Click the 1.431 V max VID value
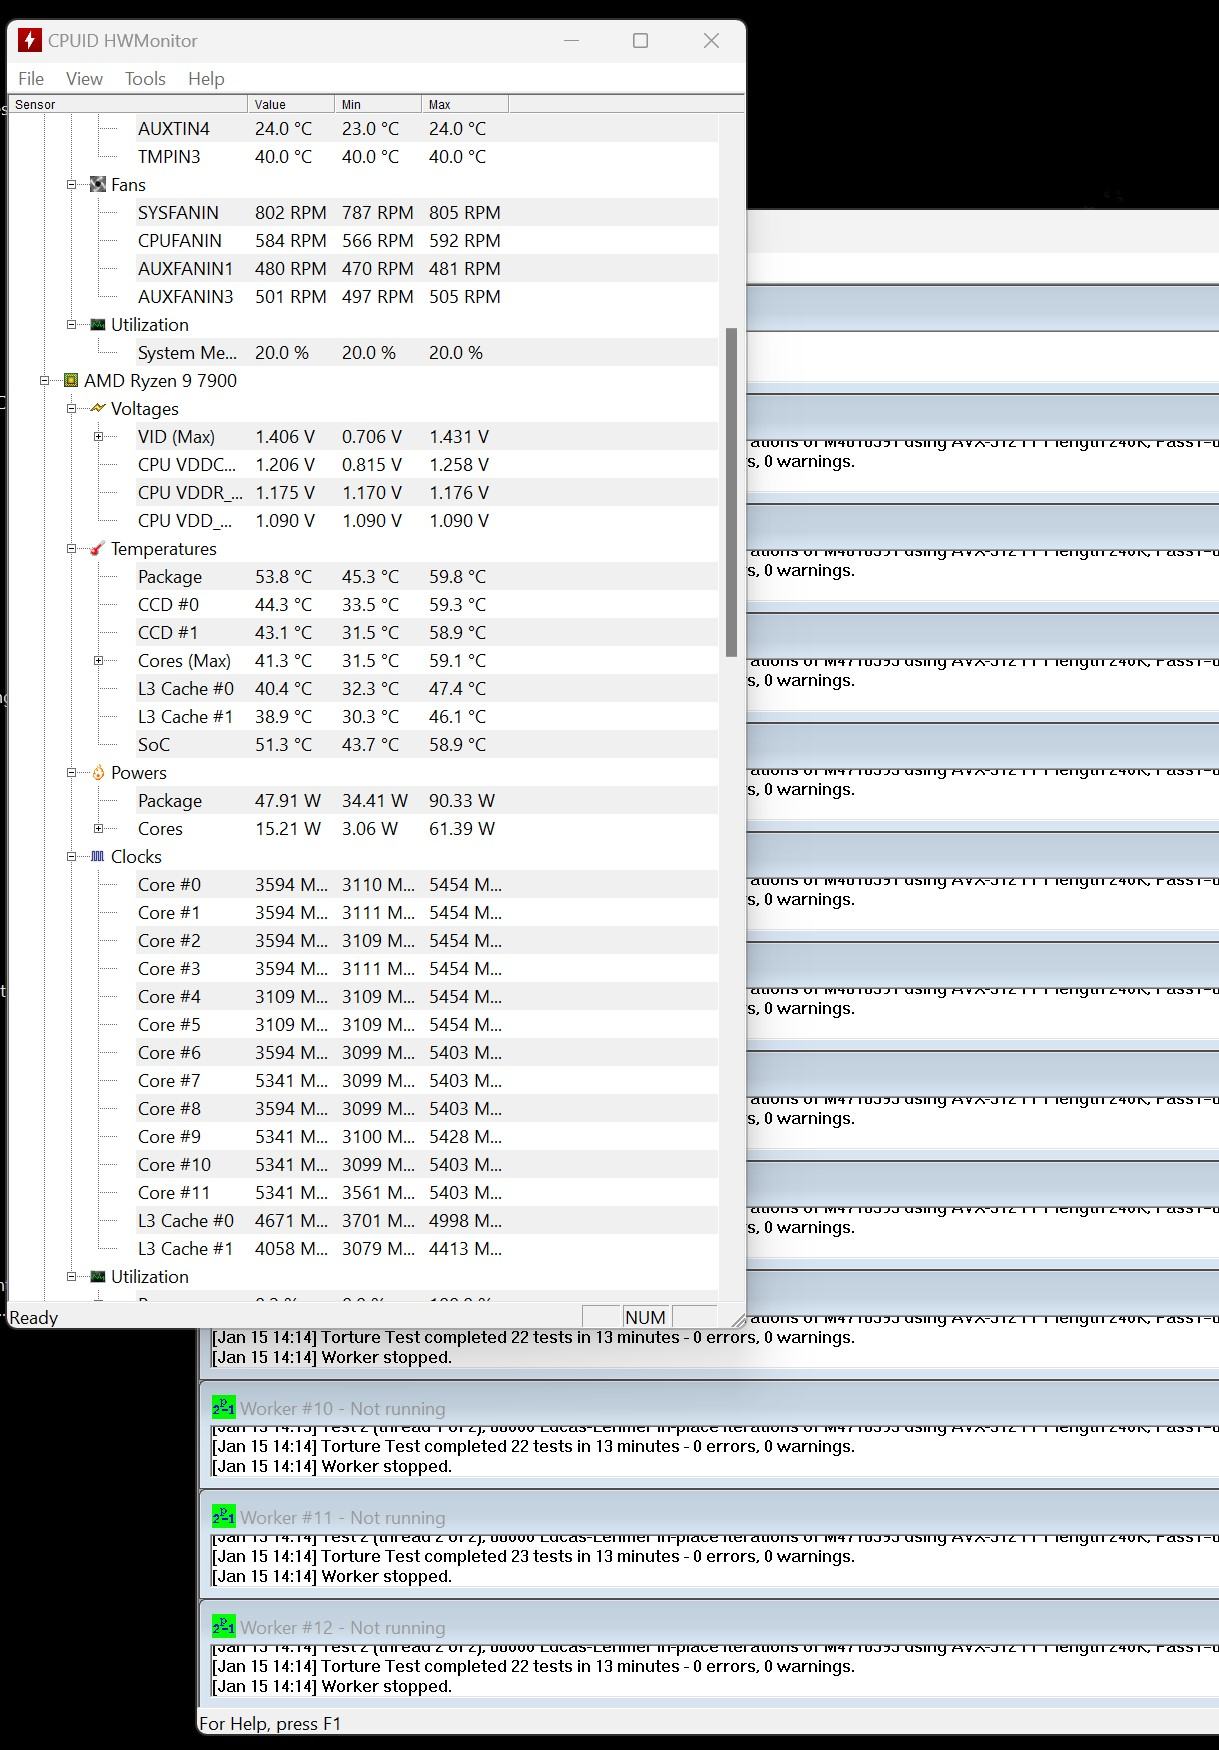Image resolution: width=1219 pixels, height=1750 pixels. 459,436
